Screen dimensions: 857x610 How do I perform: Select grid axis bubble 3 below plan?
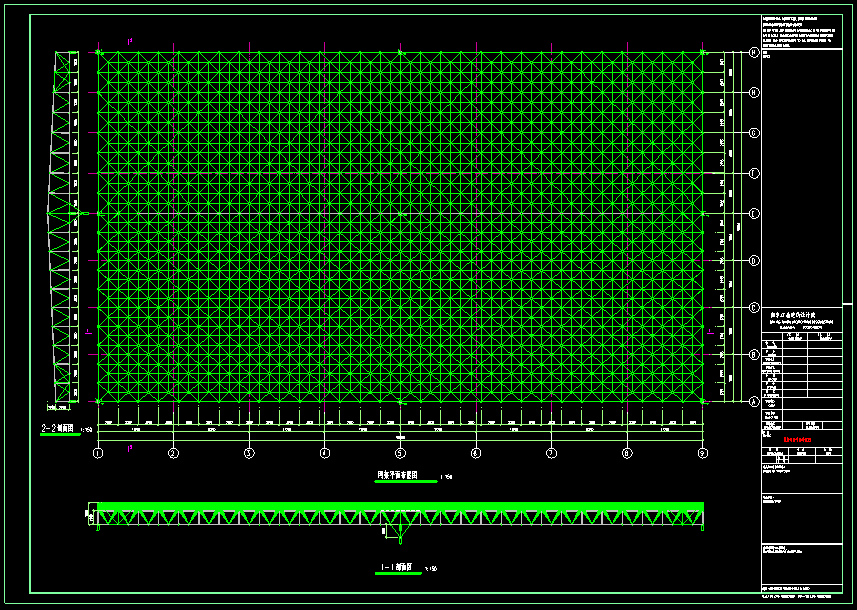point(249,453)
